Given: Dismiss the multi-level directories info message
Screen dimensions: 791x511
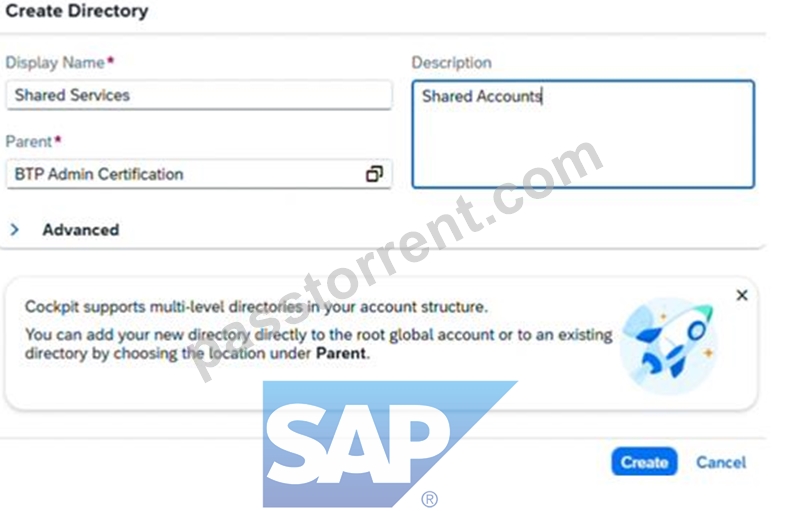Looking at the screenshot, I should 742,295.
